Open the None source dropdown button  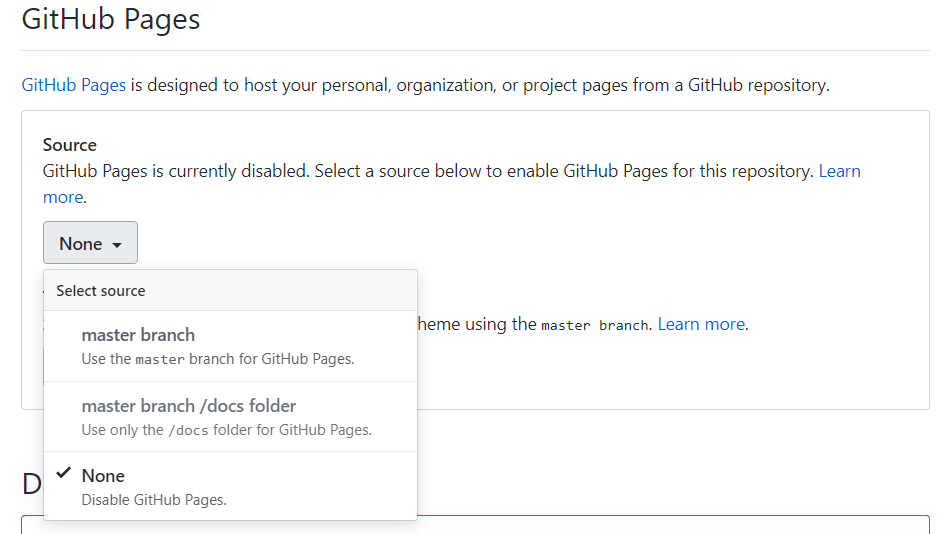pyautogui.click(x=90, y=243)
